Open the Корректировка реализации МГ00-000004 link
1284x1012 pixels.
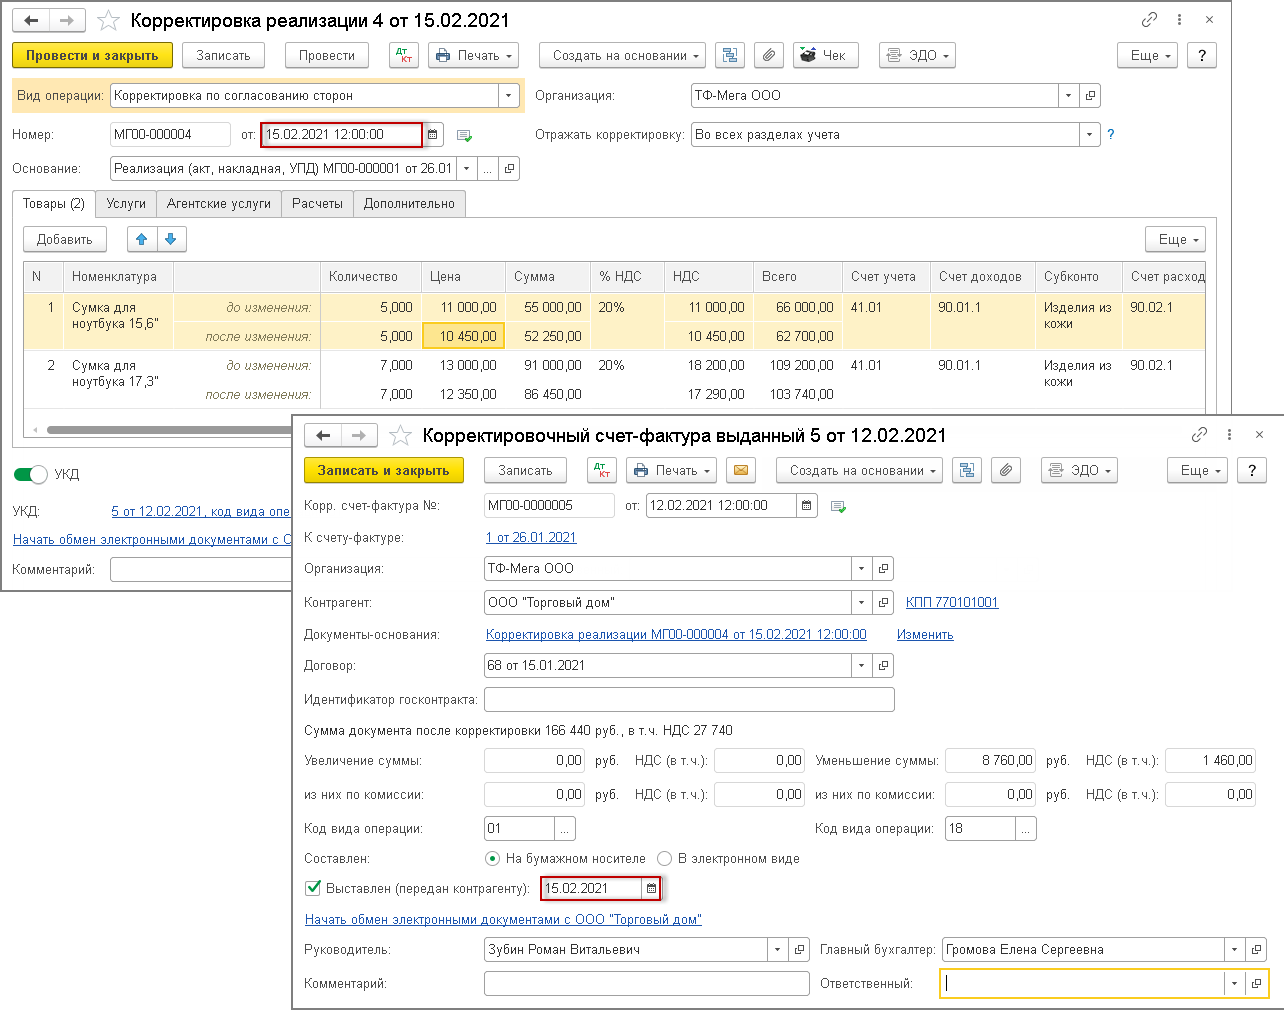[676, 634]
